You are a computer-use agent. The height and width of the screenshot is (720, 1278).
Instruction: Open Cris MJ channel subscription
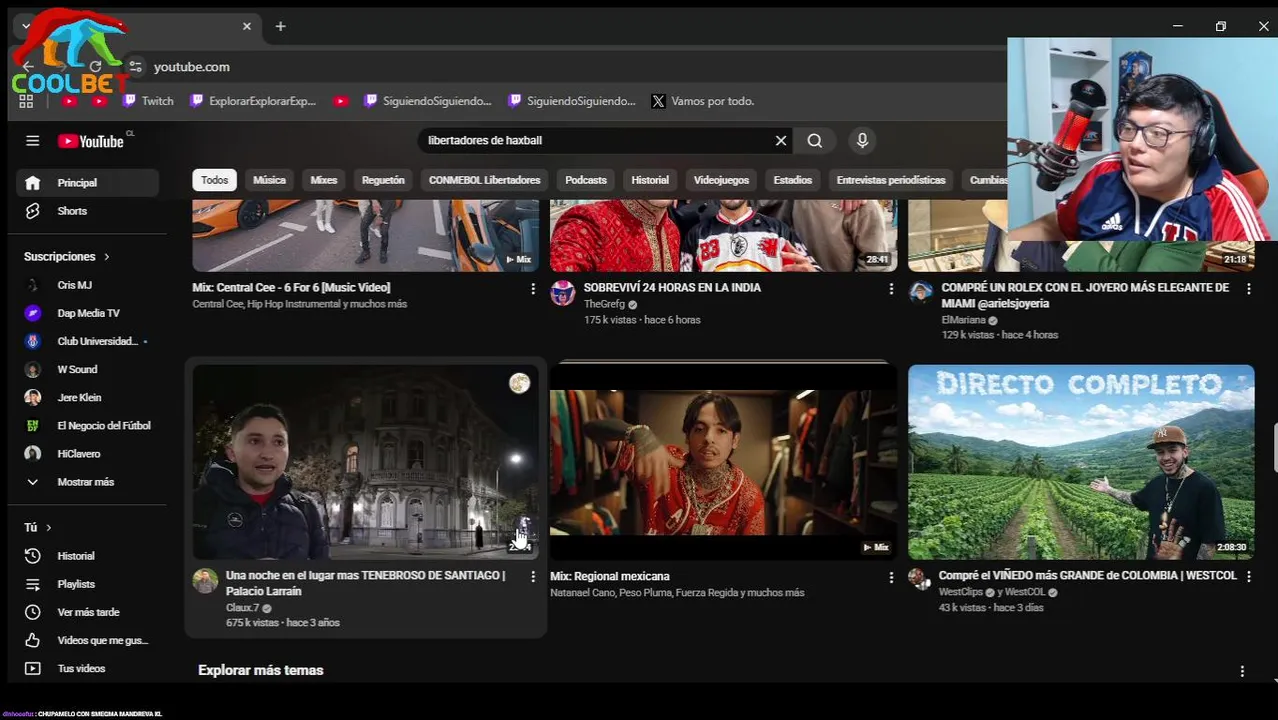click(x=88, y=285)
